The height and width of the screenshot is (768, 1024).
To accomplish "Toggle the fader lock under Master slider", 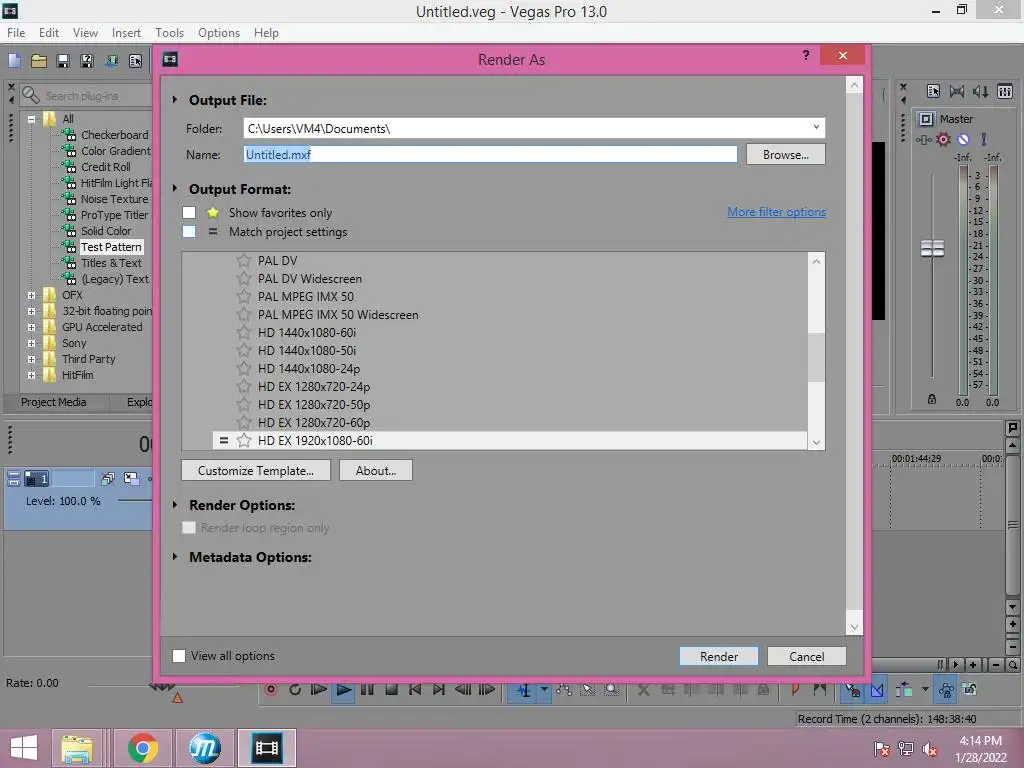I will 932,399.
